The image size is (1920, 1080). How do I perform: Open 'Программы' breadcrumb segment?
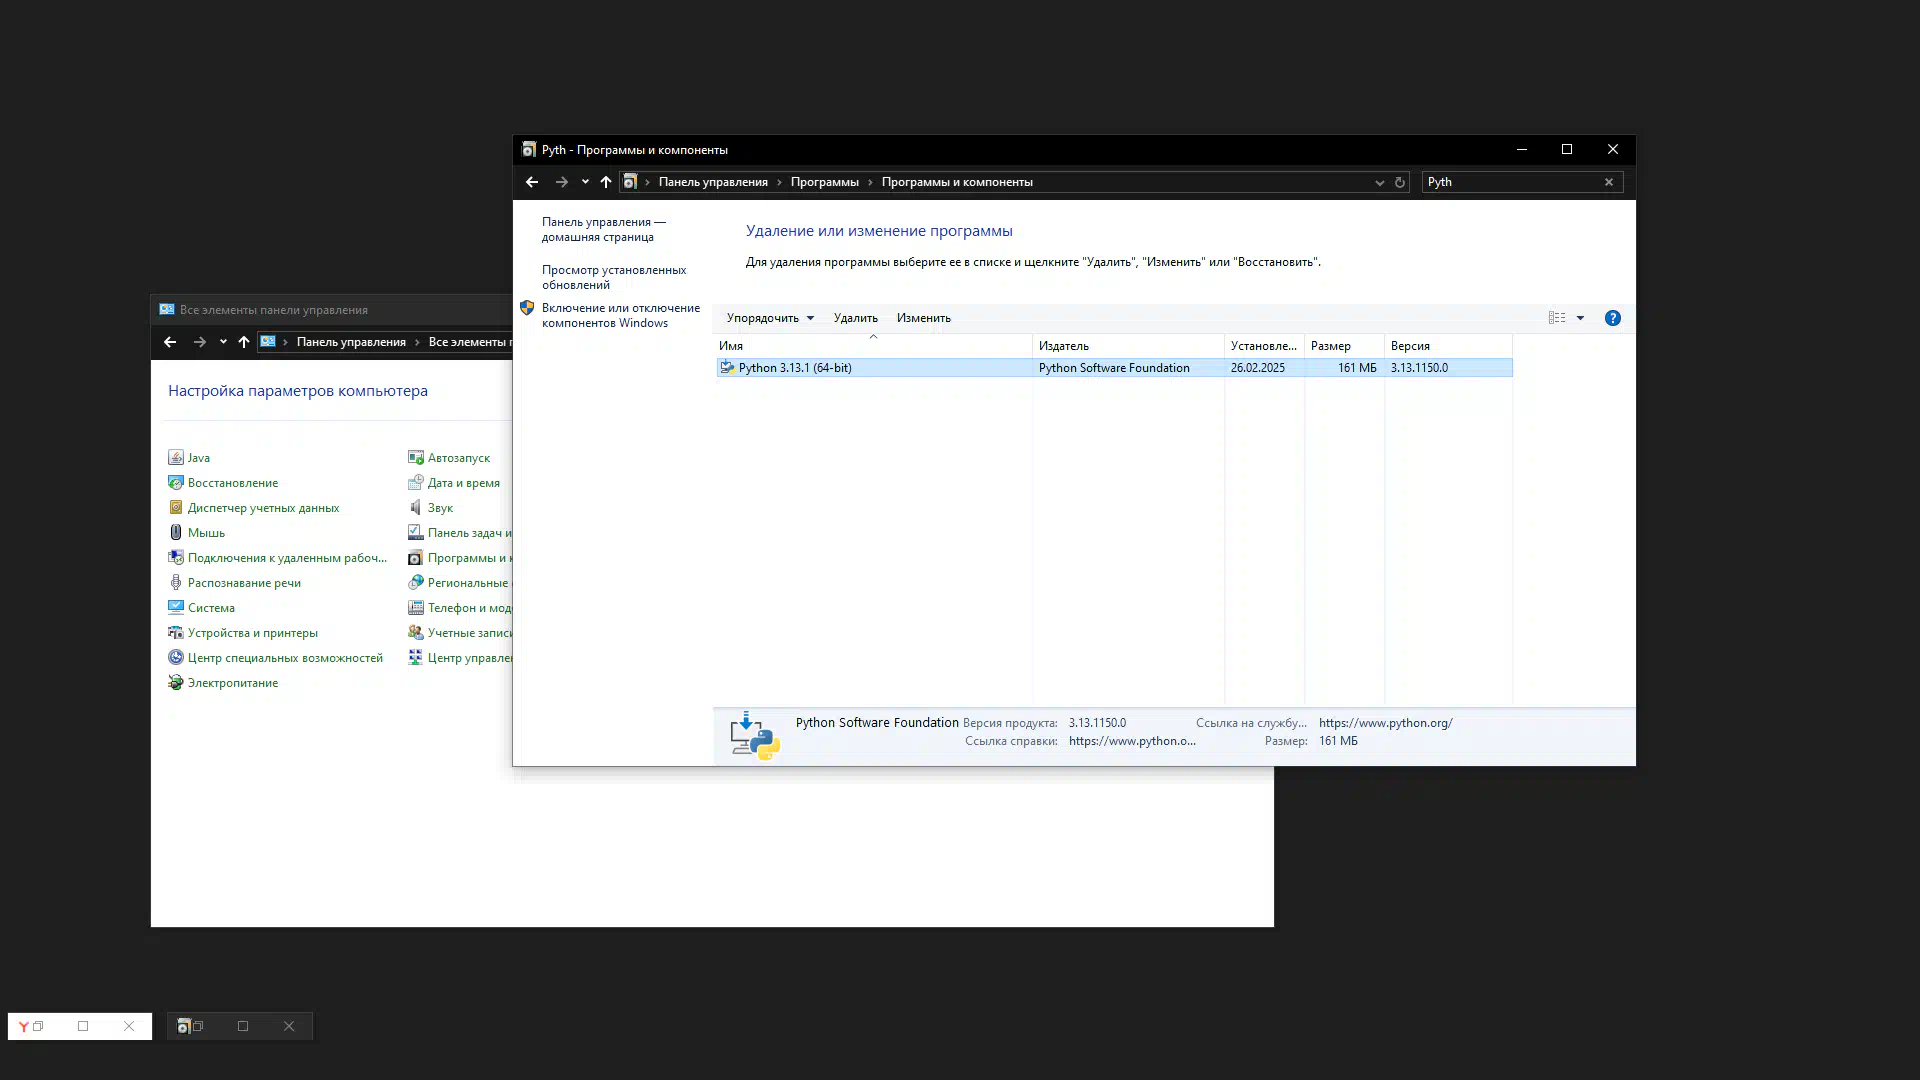pos(824,182)
